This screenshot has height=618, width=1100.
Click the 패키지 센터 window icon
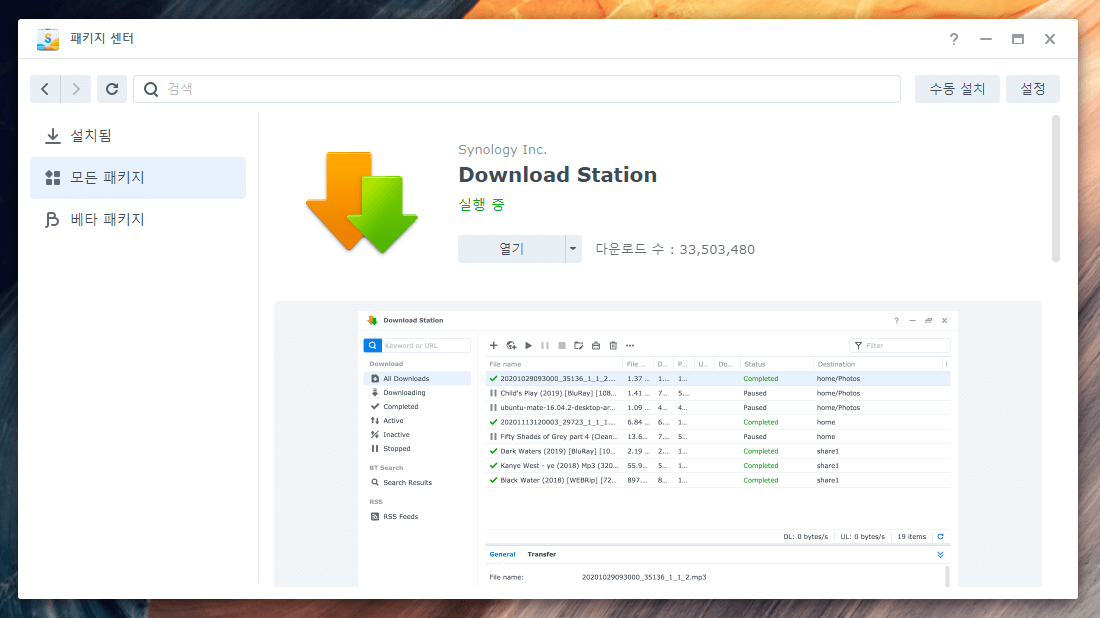coord(48,39)
